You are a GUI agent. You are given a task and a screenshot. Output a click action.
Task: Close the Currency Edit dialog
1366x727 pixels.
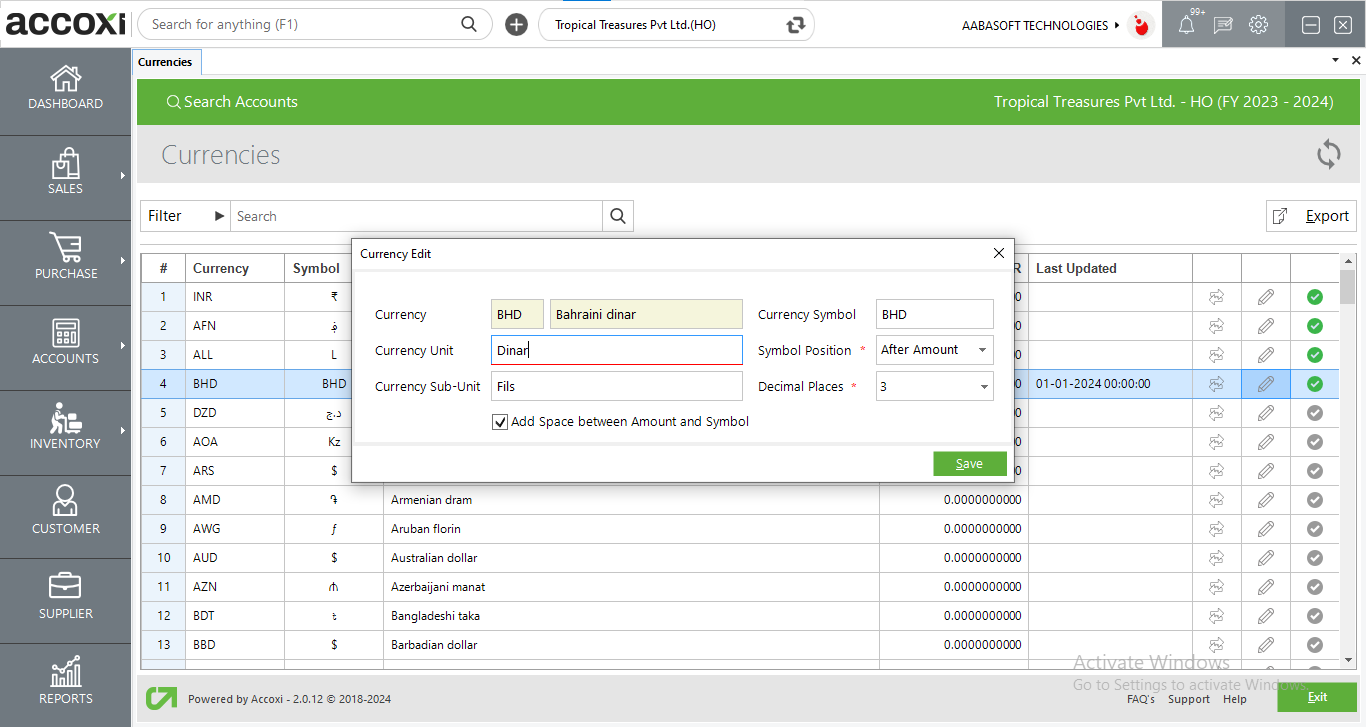point(998,254)
